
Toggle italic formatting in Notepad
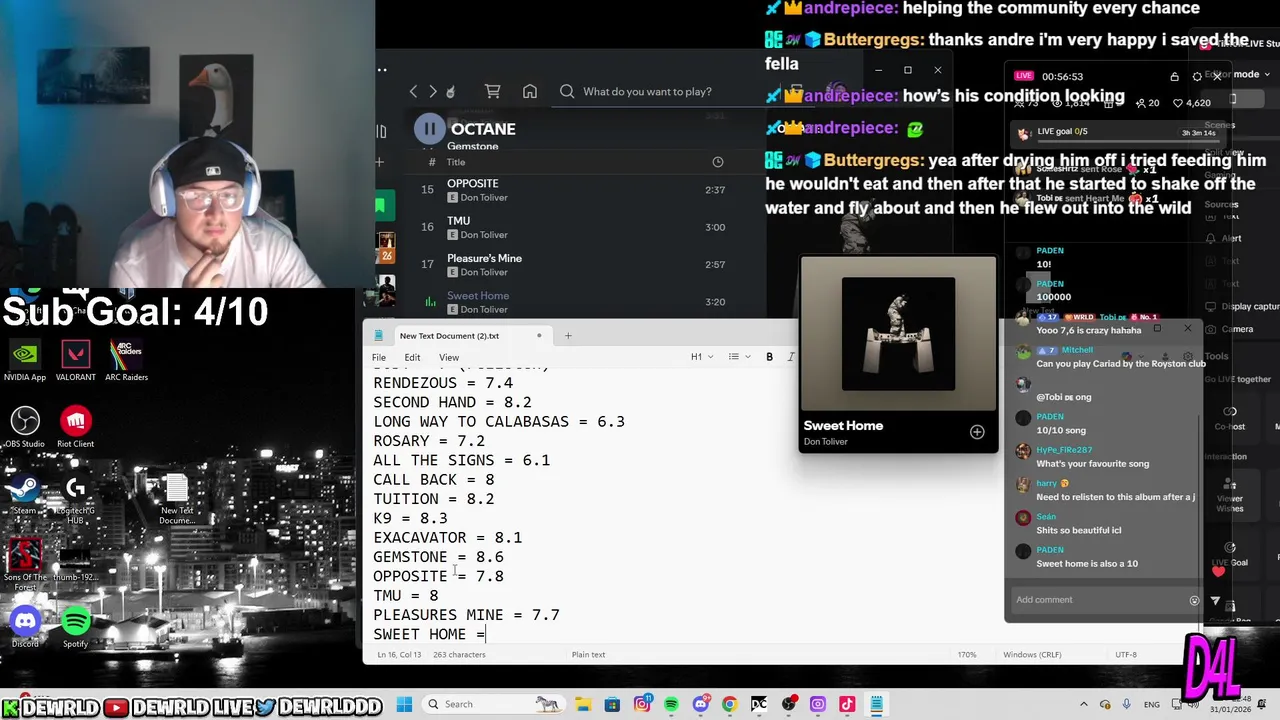point(791,357)
